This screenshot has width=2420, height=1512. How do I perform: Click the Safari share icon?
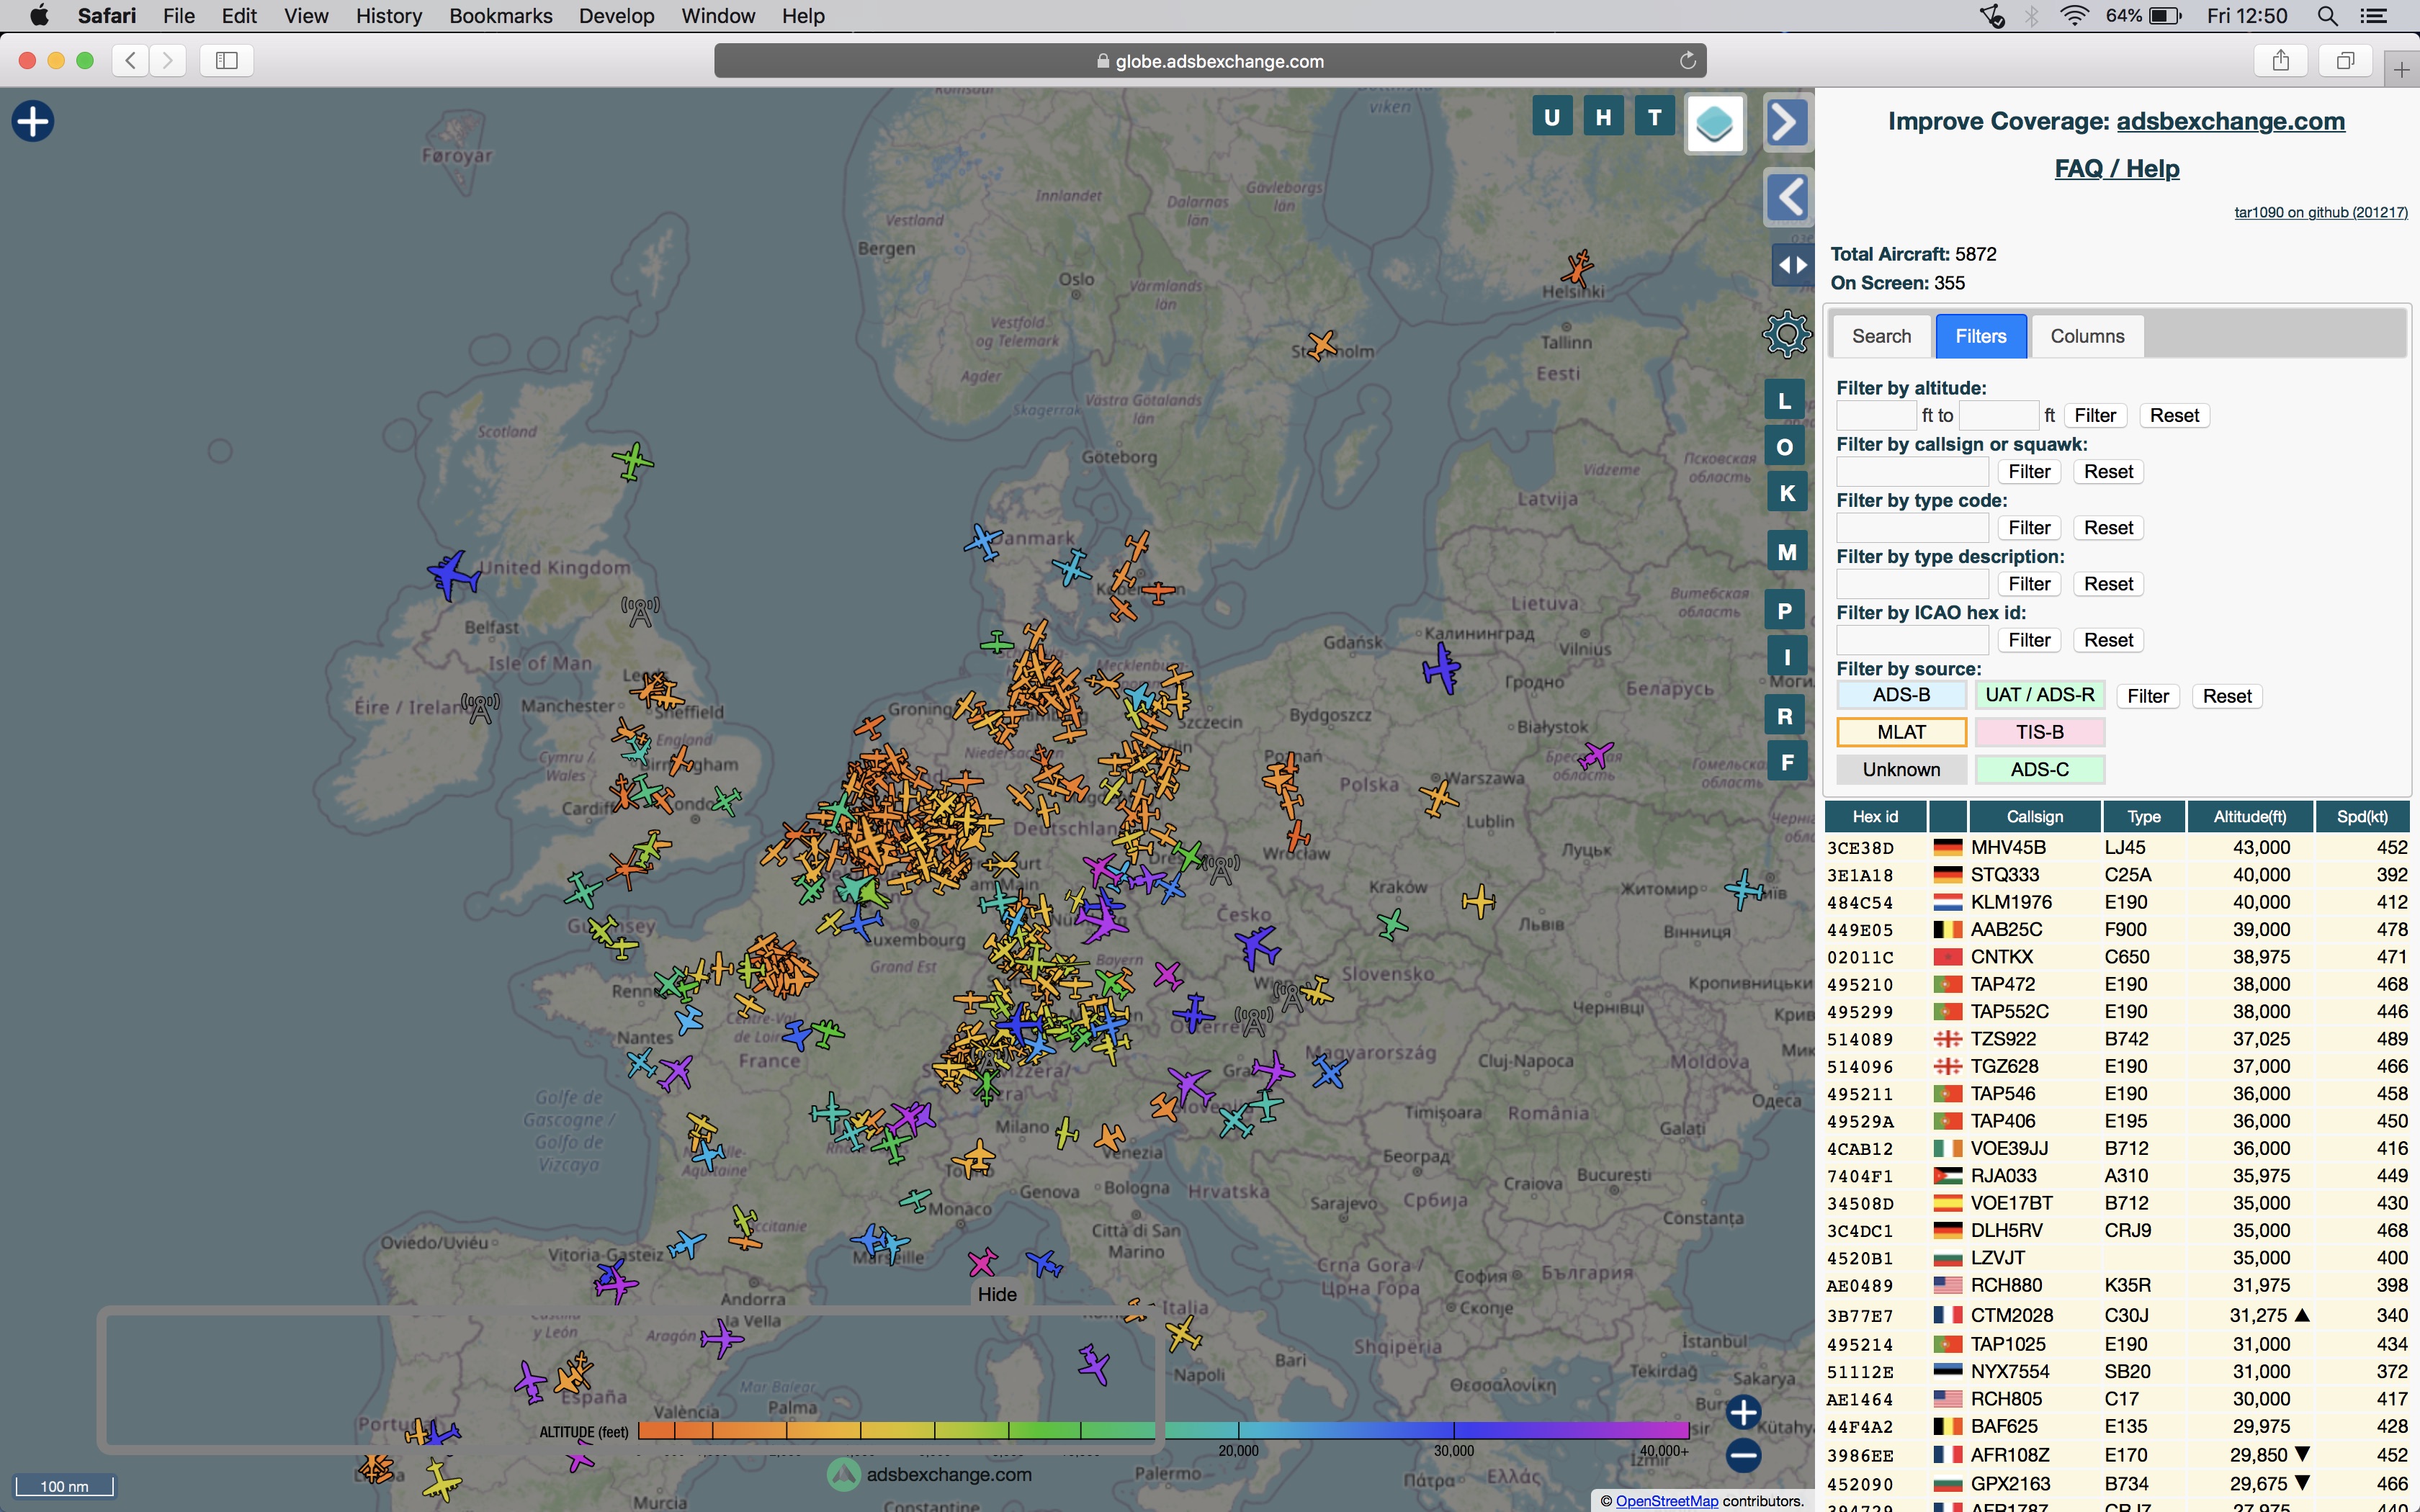(x=2280, y=60)
